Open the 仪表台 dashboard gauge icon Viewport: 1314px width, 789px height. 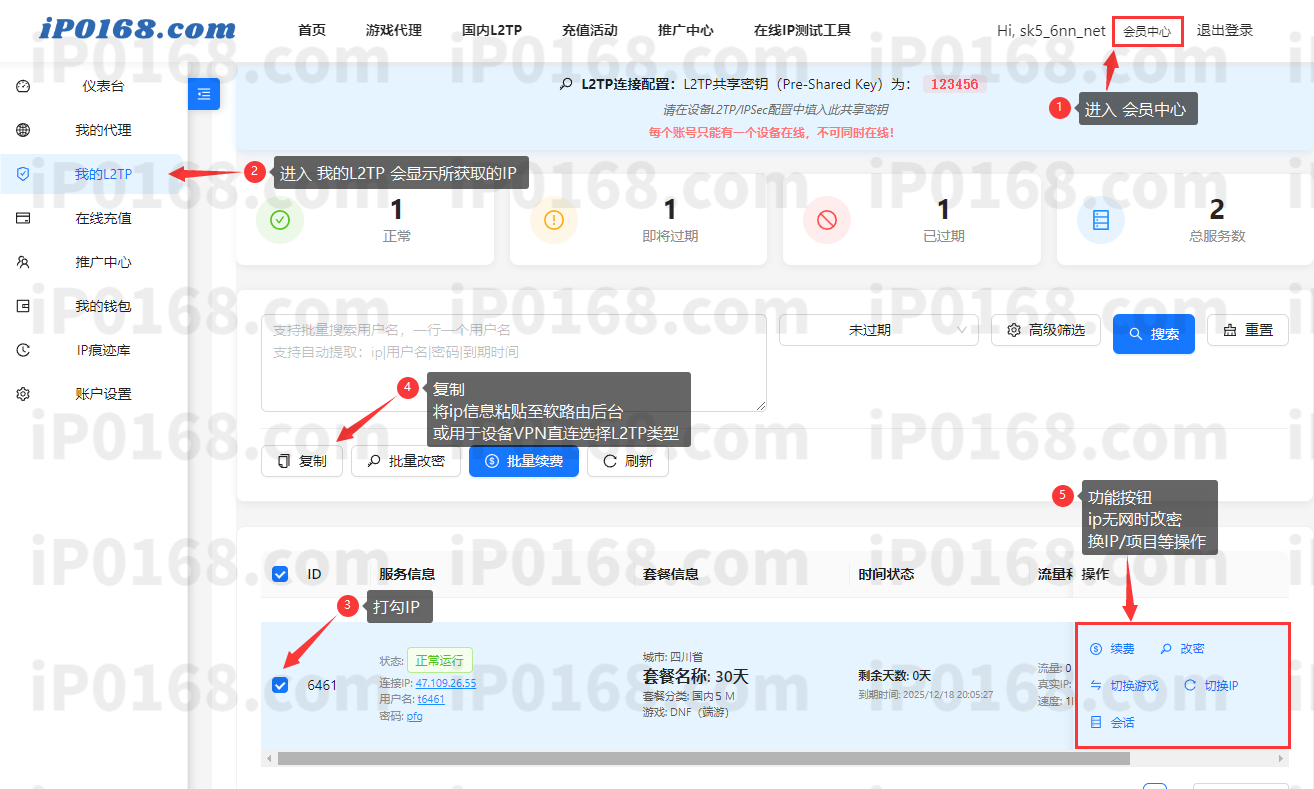point(22,86)
